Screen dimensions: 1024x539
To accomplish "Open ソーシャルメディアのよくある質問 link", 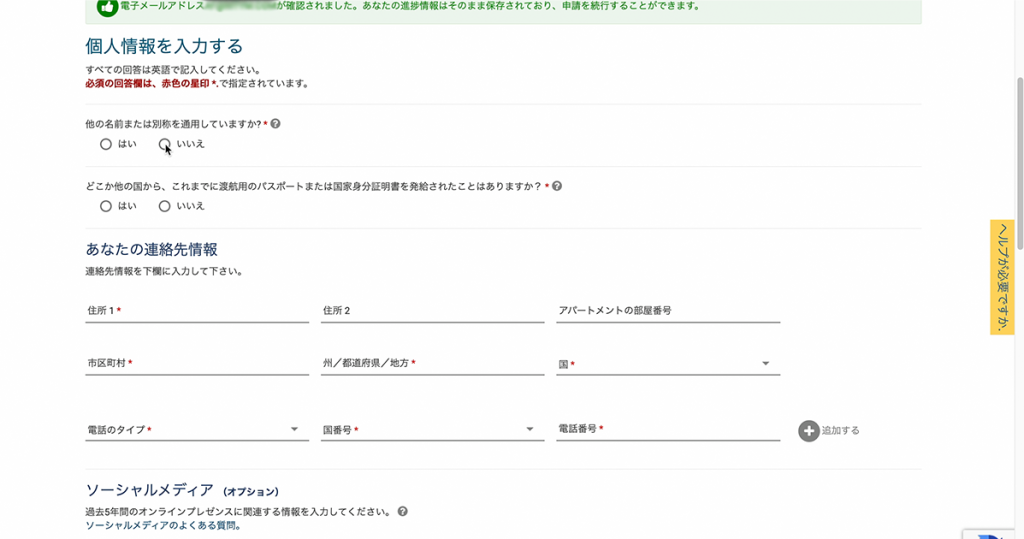I will click(163, 525).
